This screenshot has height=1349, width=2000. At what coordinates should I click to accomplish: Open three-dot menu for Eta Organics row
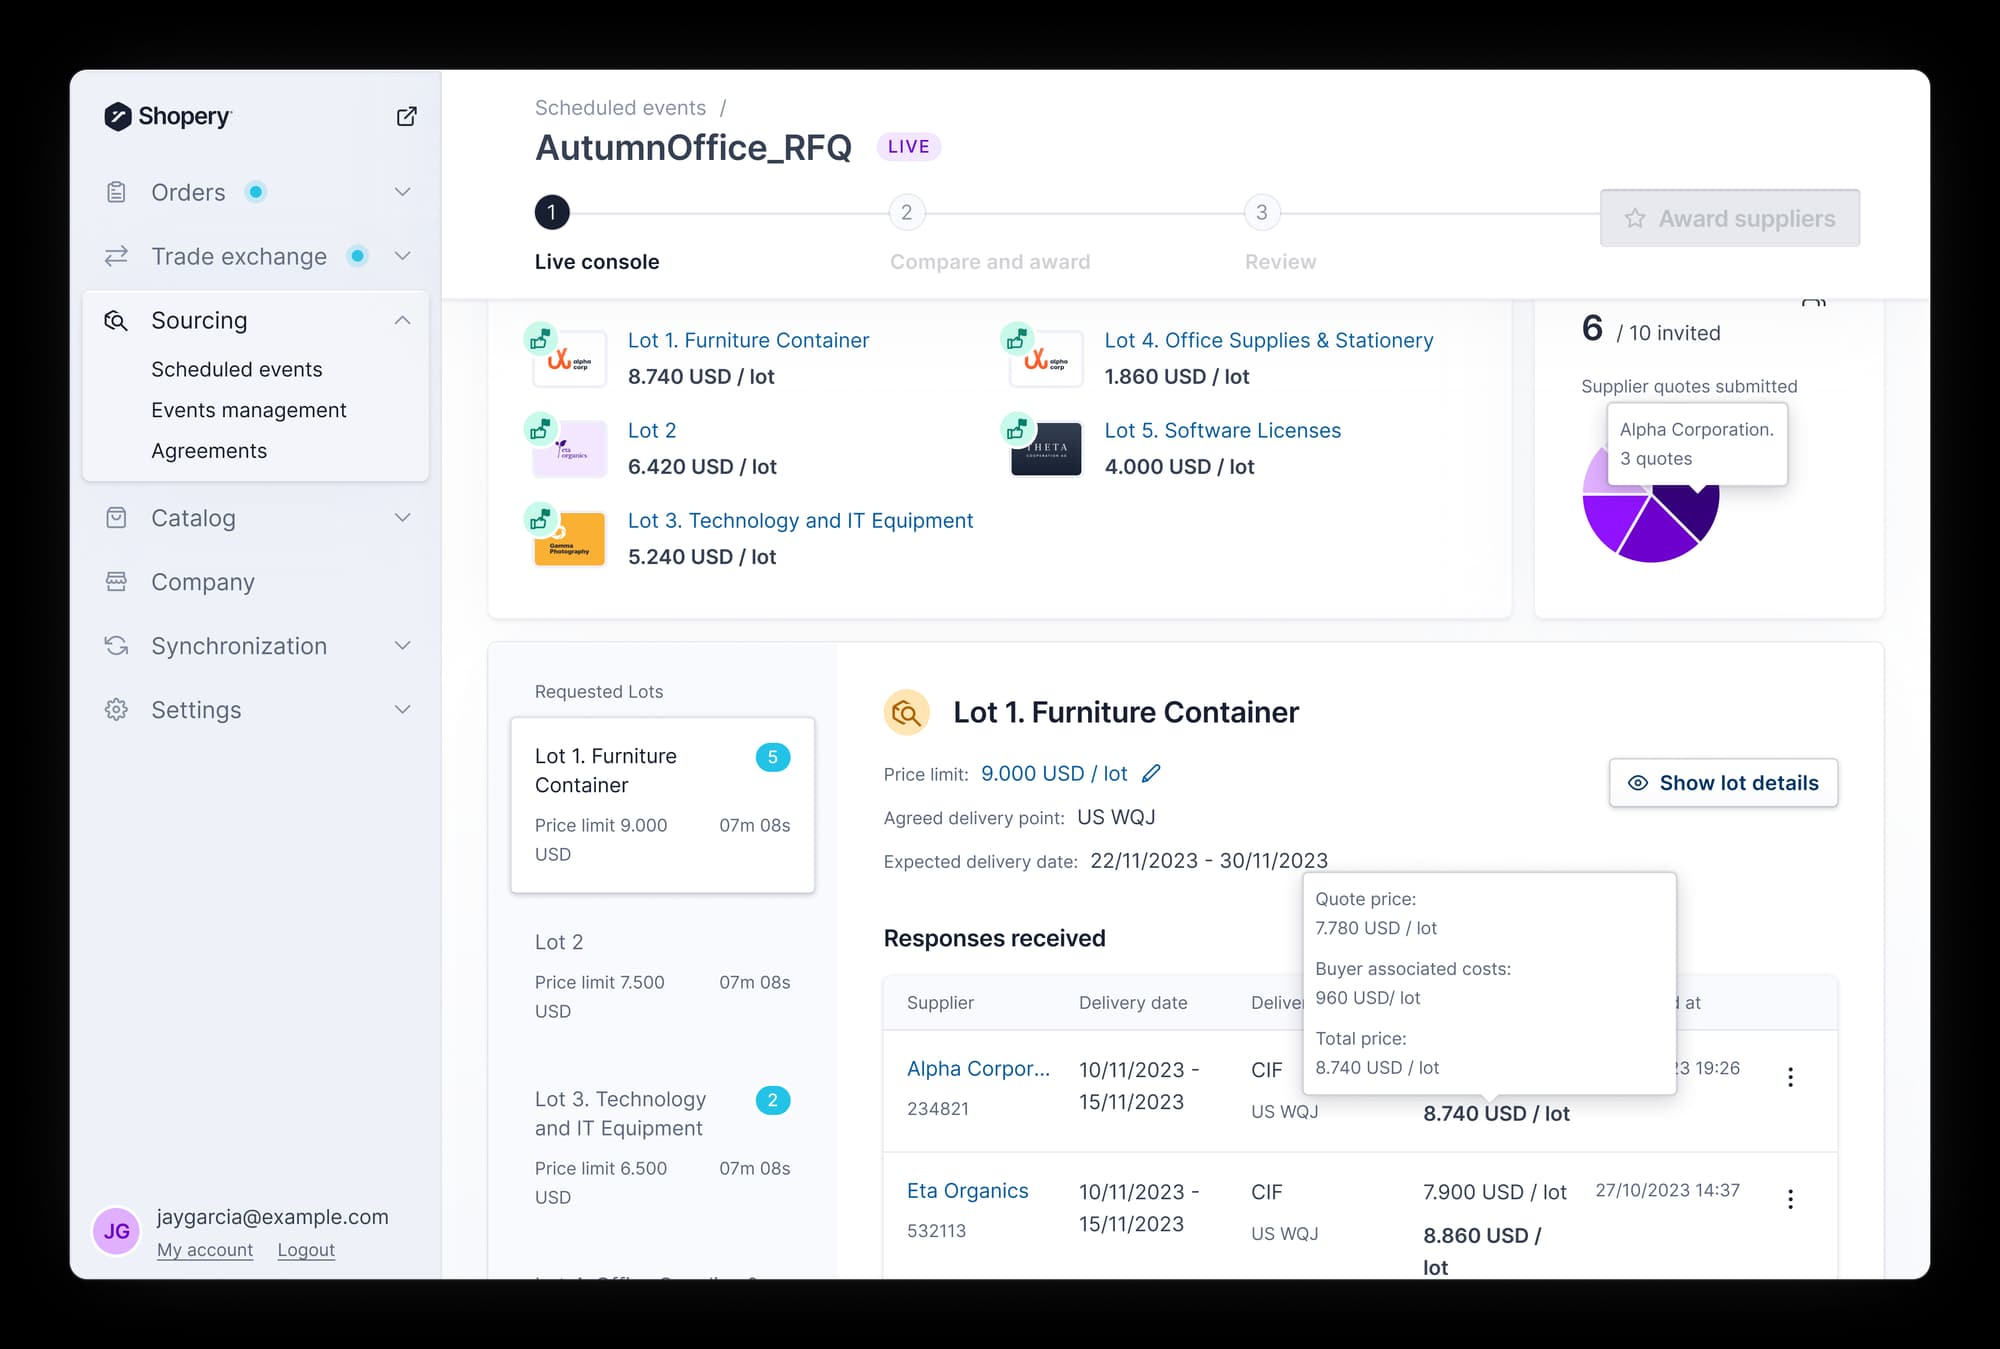pyautogui.click(x=1790, y=1199)
